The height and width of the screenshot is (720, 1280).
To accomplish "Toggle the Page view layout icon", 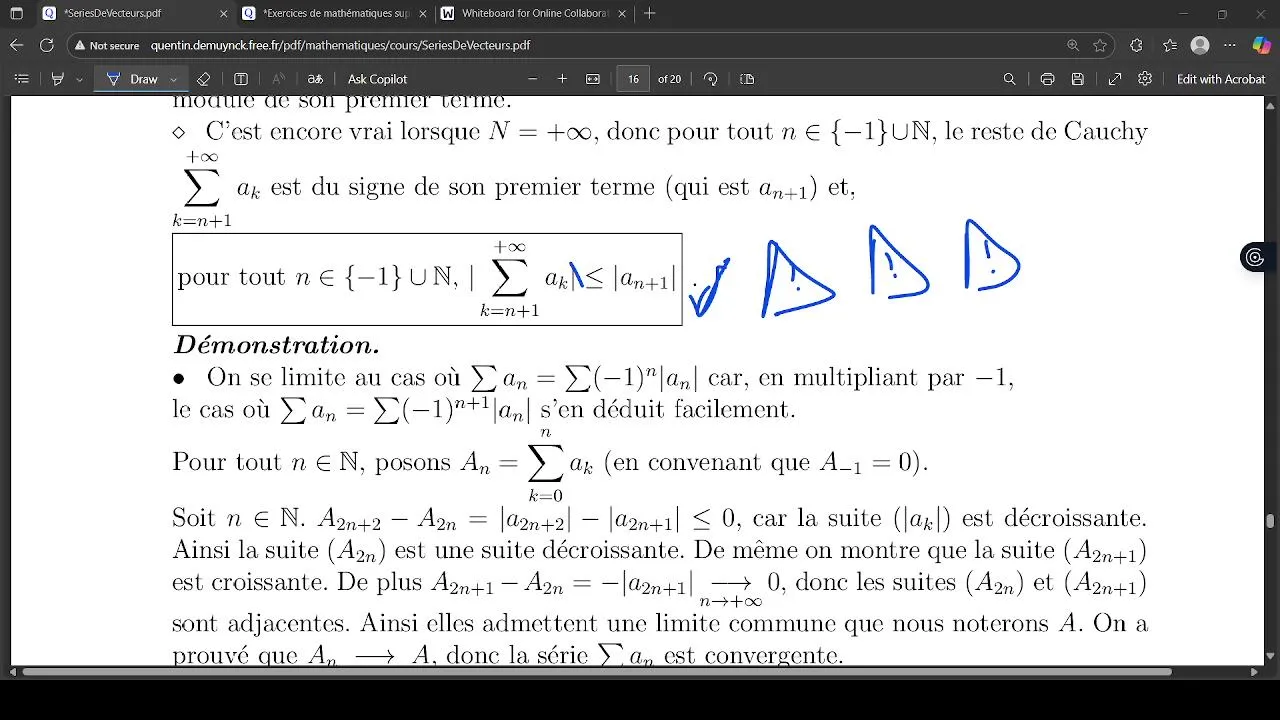I will [747, 79].
